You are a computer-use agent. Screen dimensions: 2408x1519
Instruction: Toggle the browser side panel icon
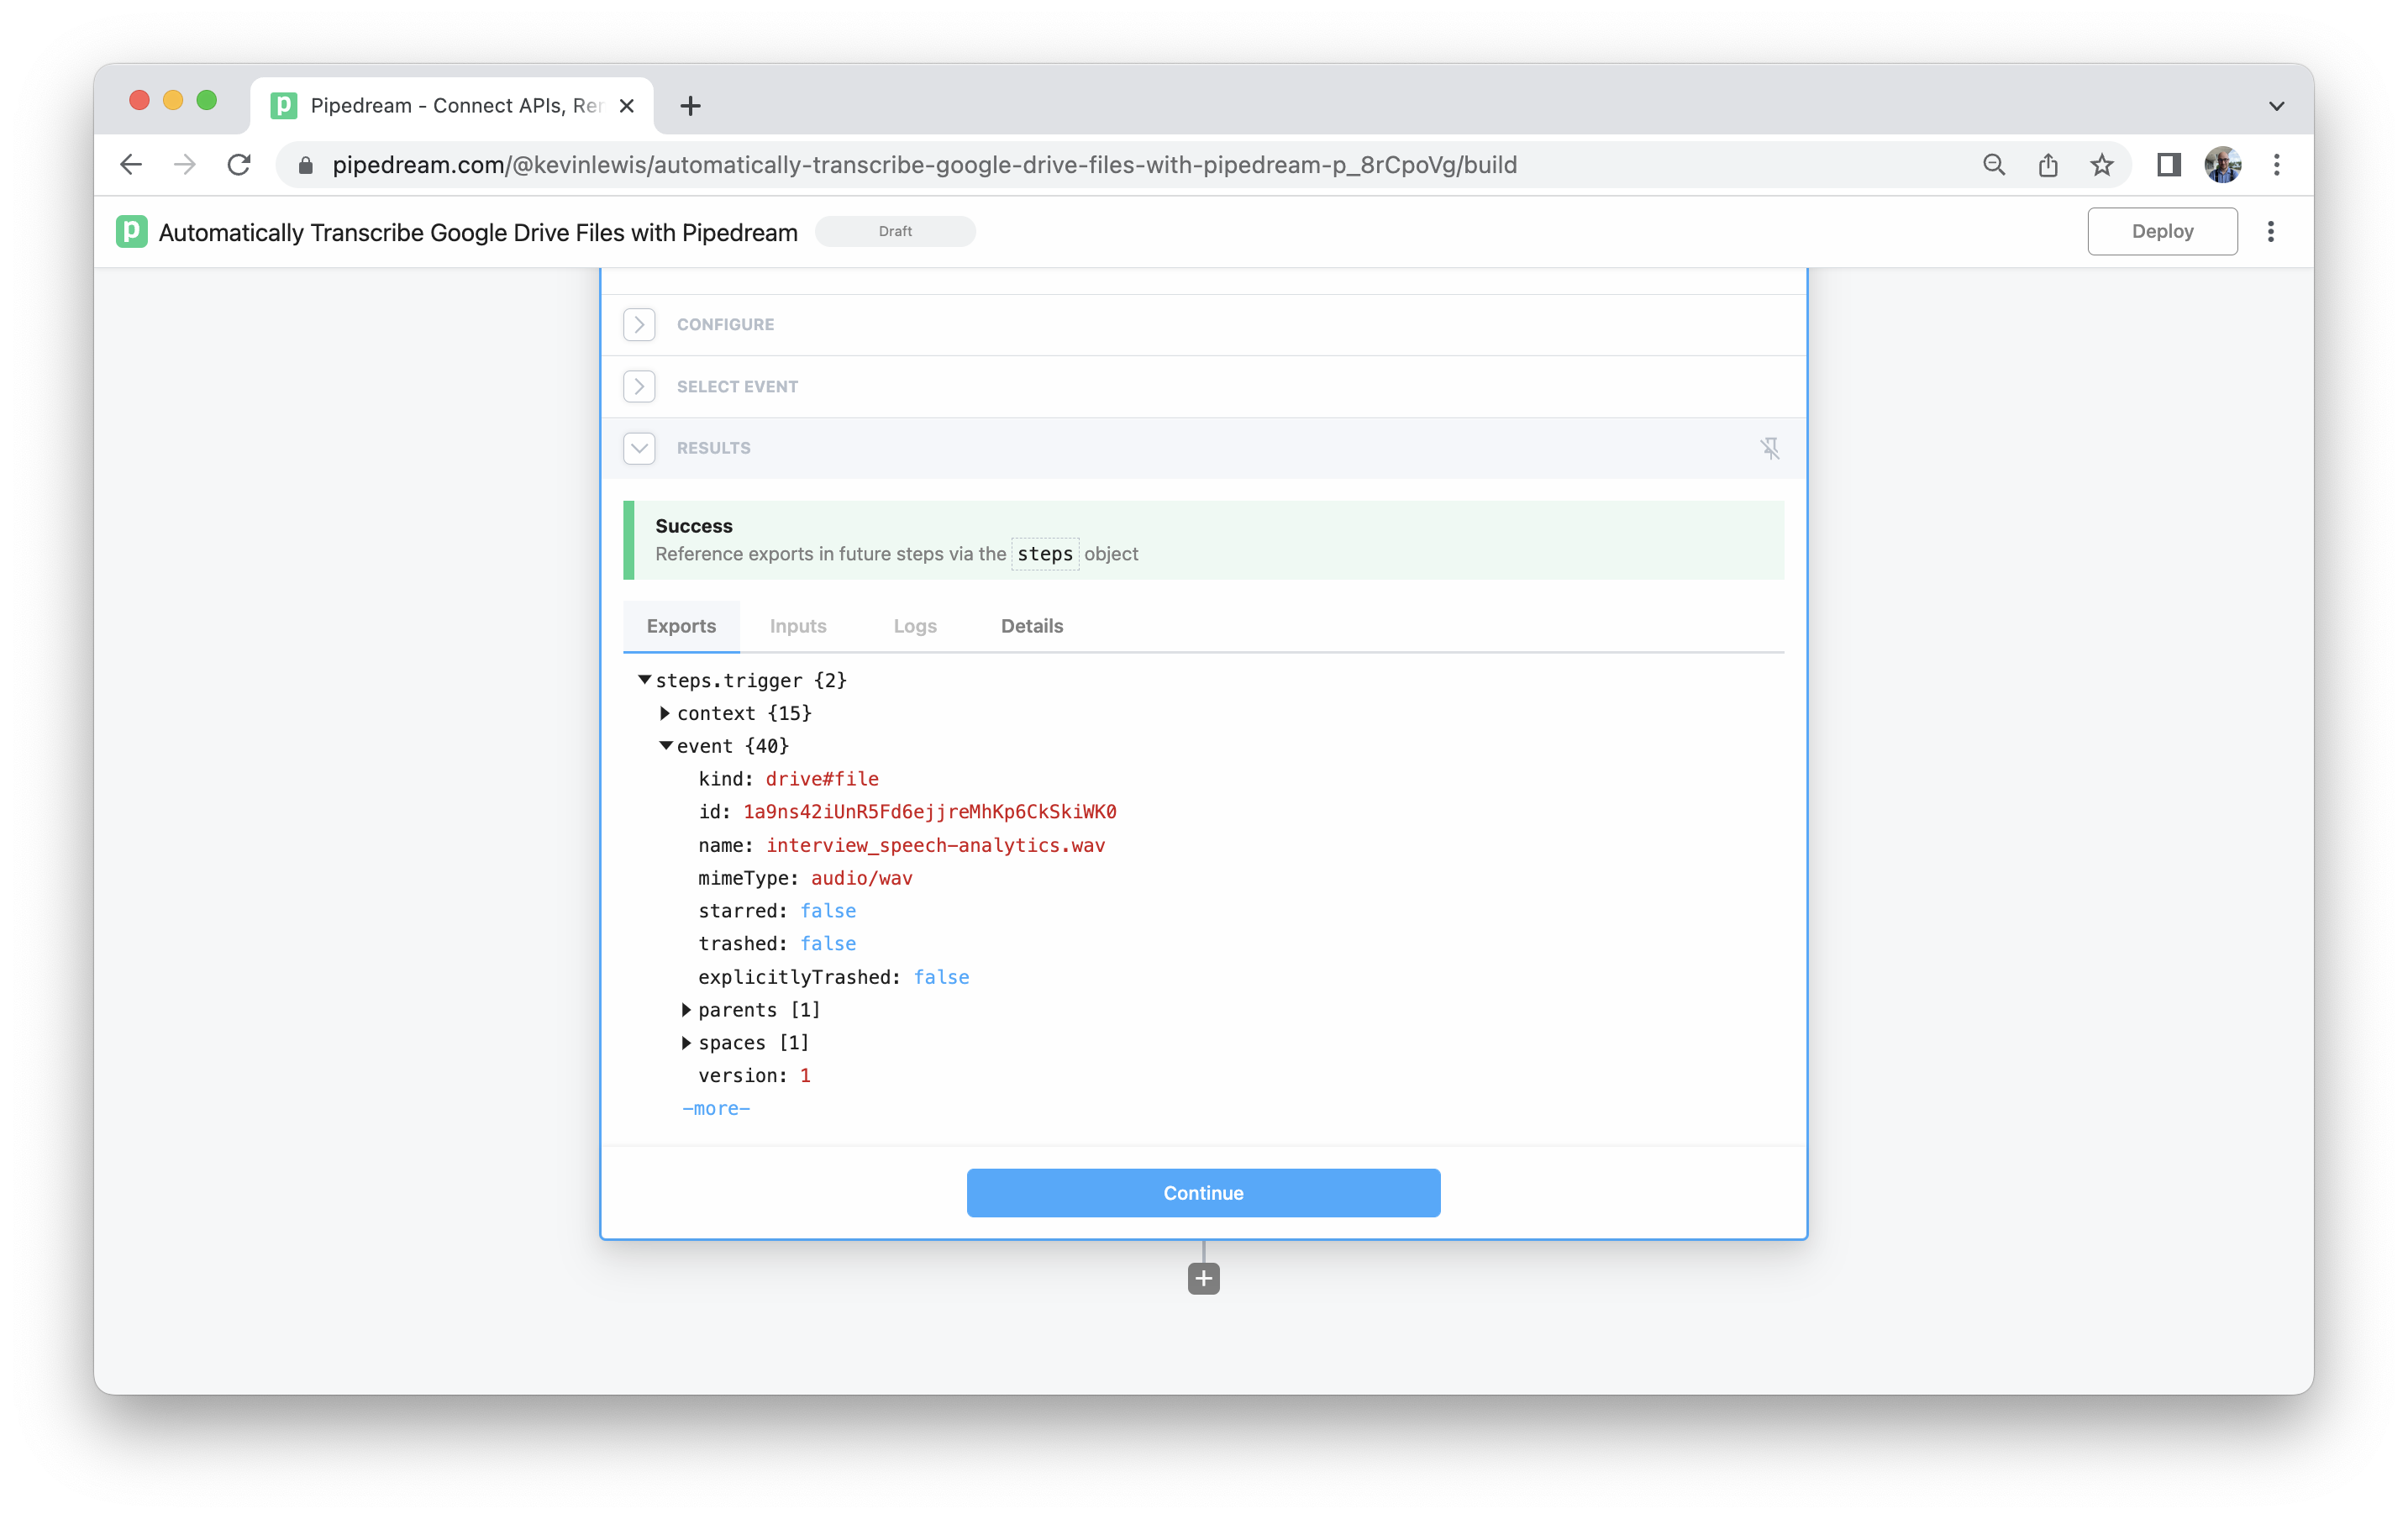coord(2168,165)
